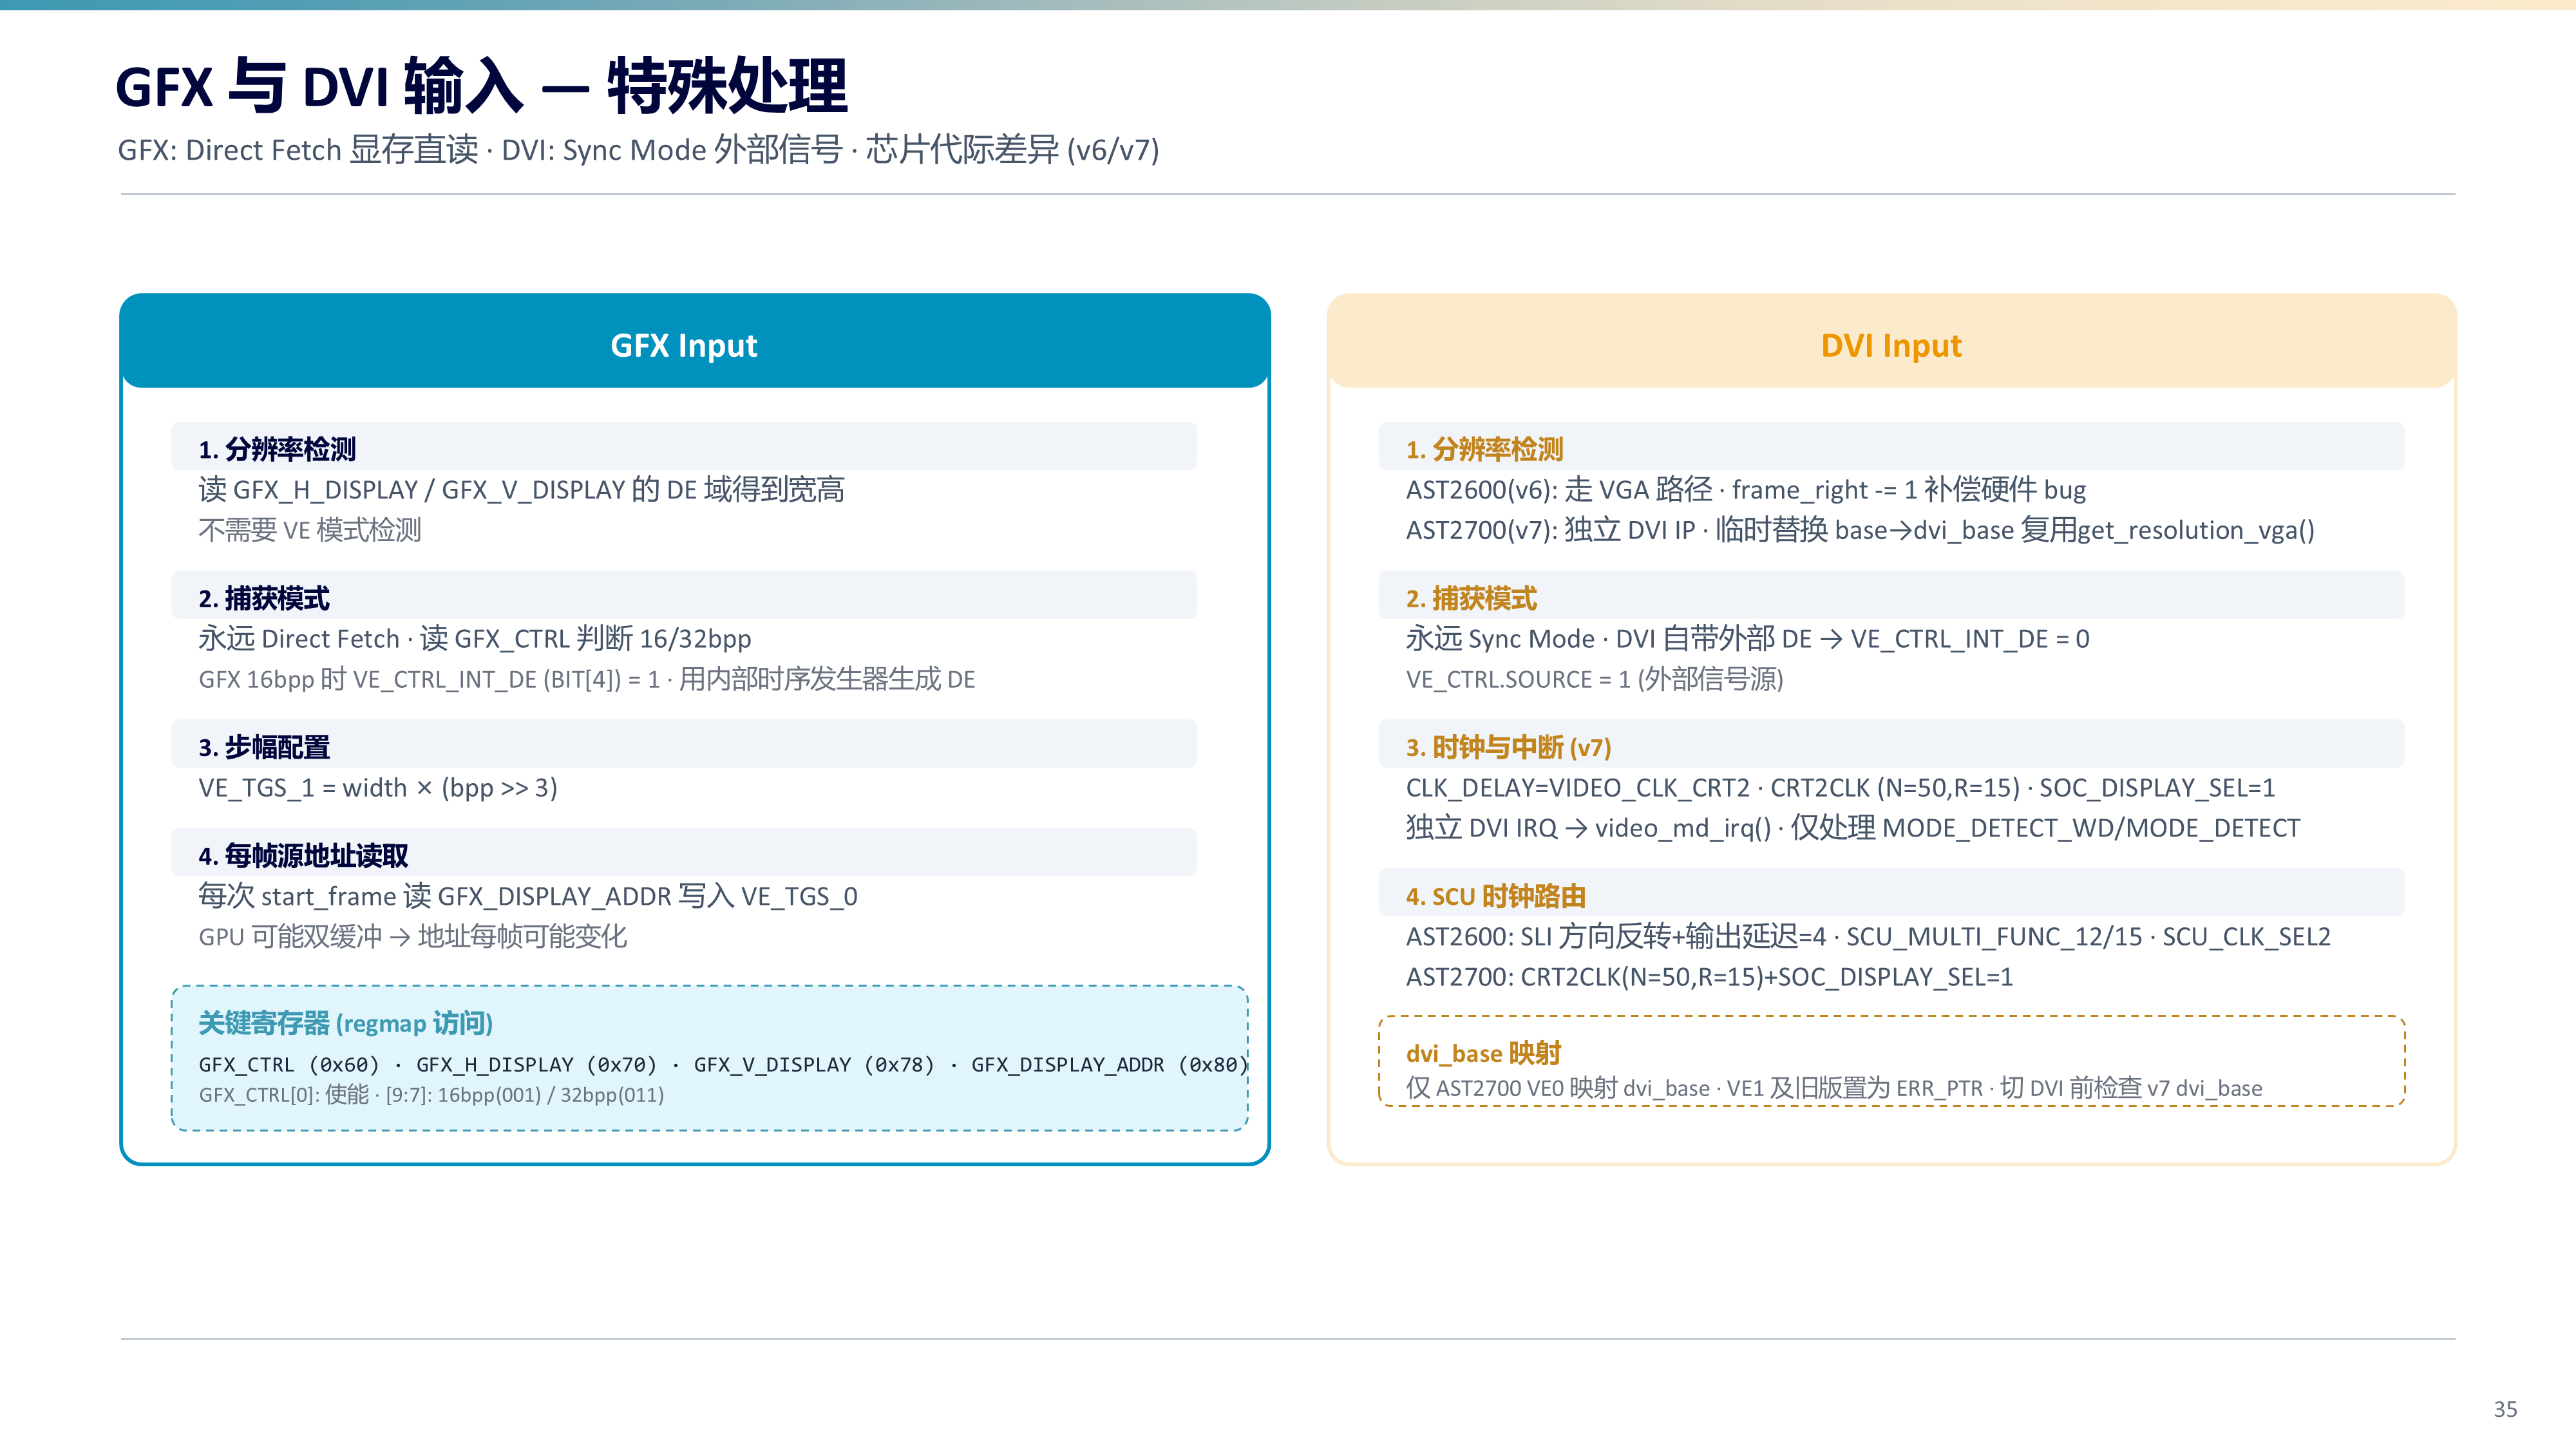Screen dimensions: 2576x1449
Task: Click page number 35
Action: 2505,1409
